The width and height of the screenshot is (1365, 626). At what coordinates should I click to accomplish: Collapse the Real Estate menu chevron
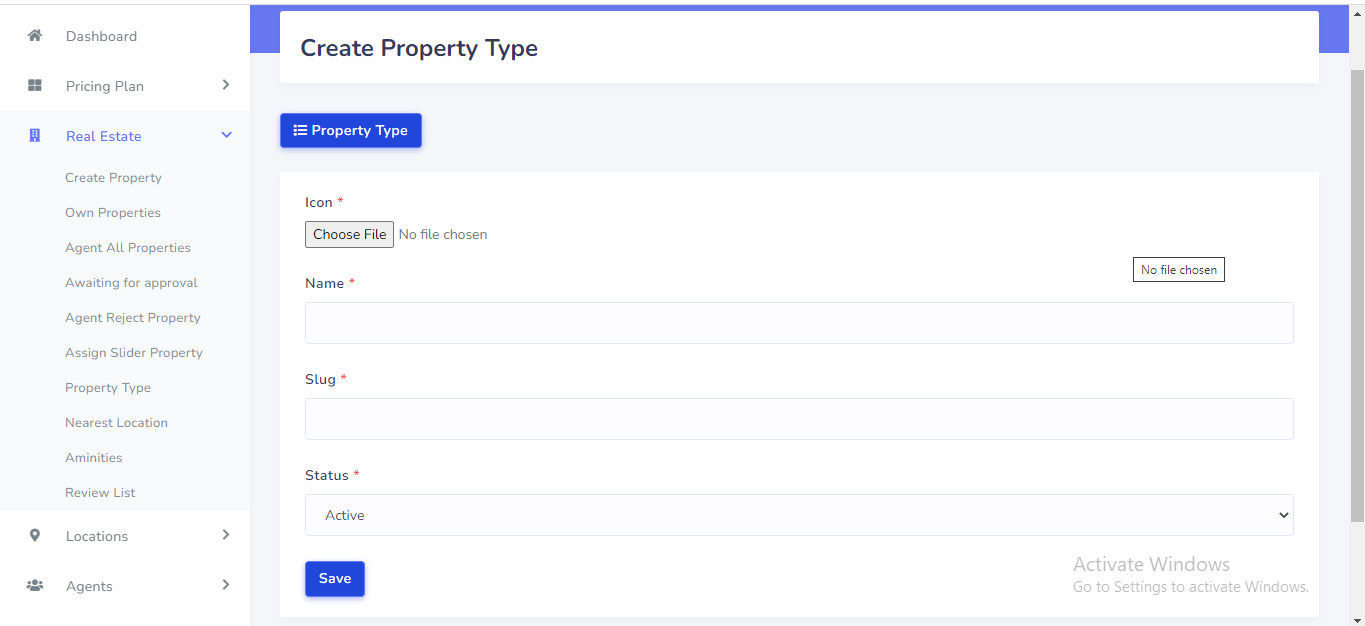pyautogui.click(x=226, y=135)
